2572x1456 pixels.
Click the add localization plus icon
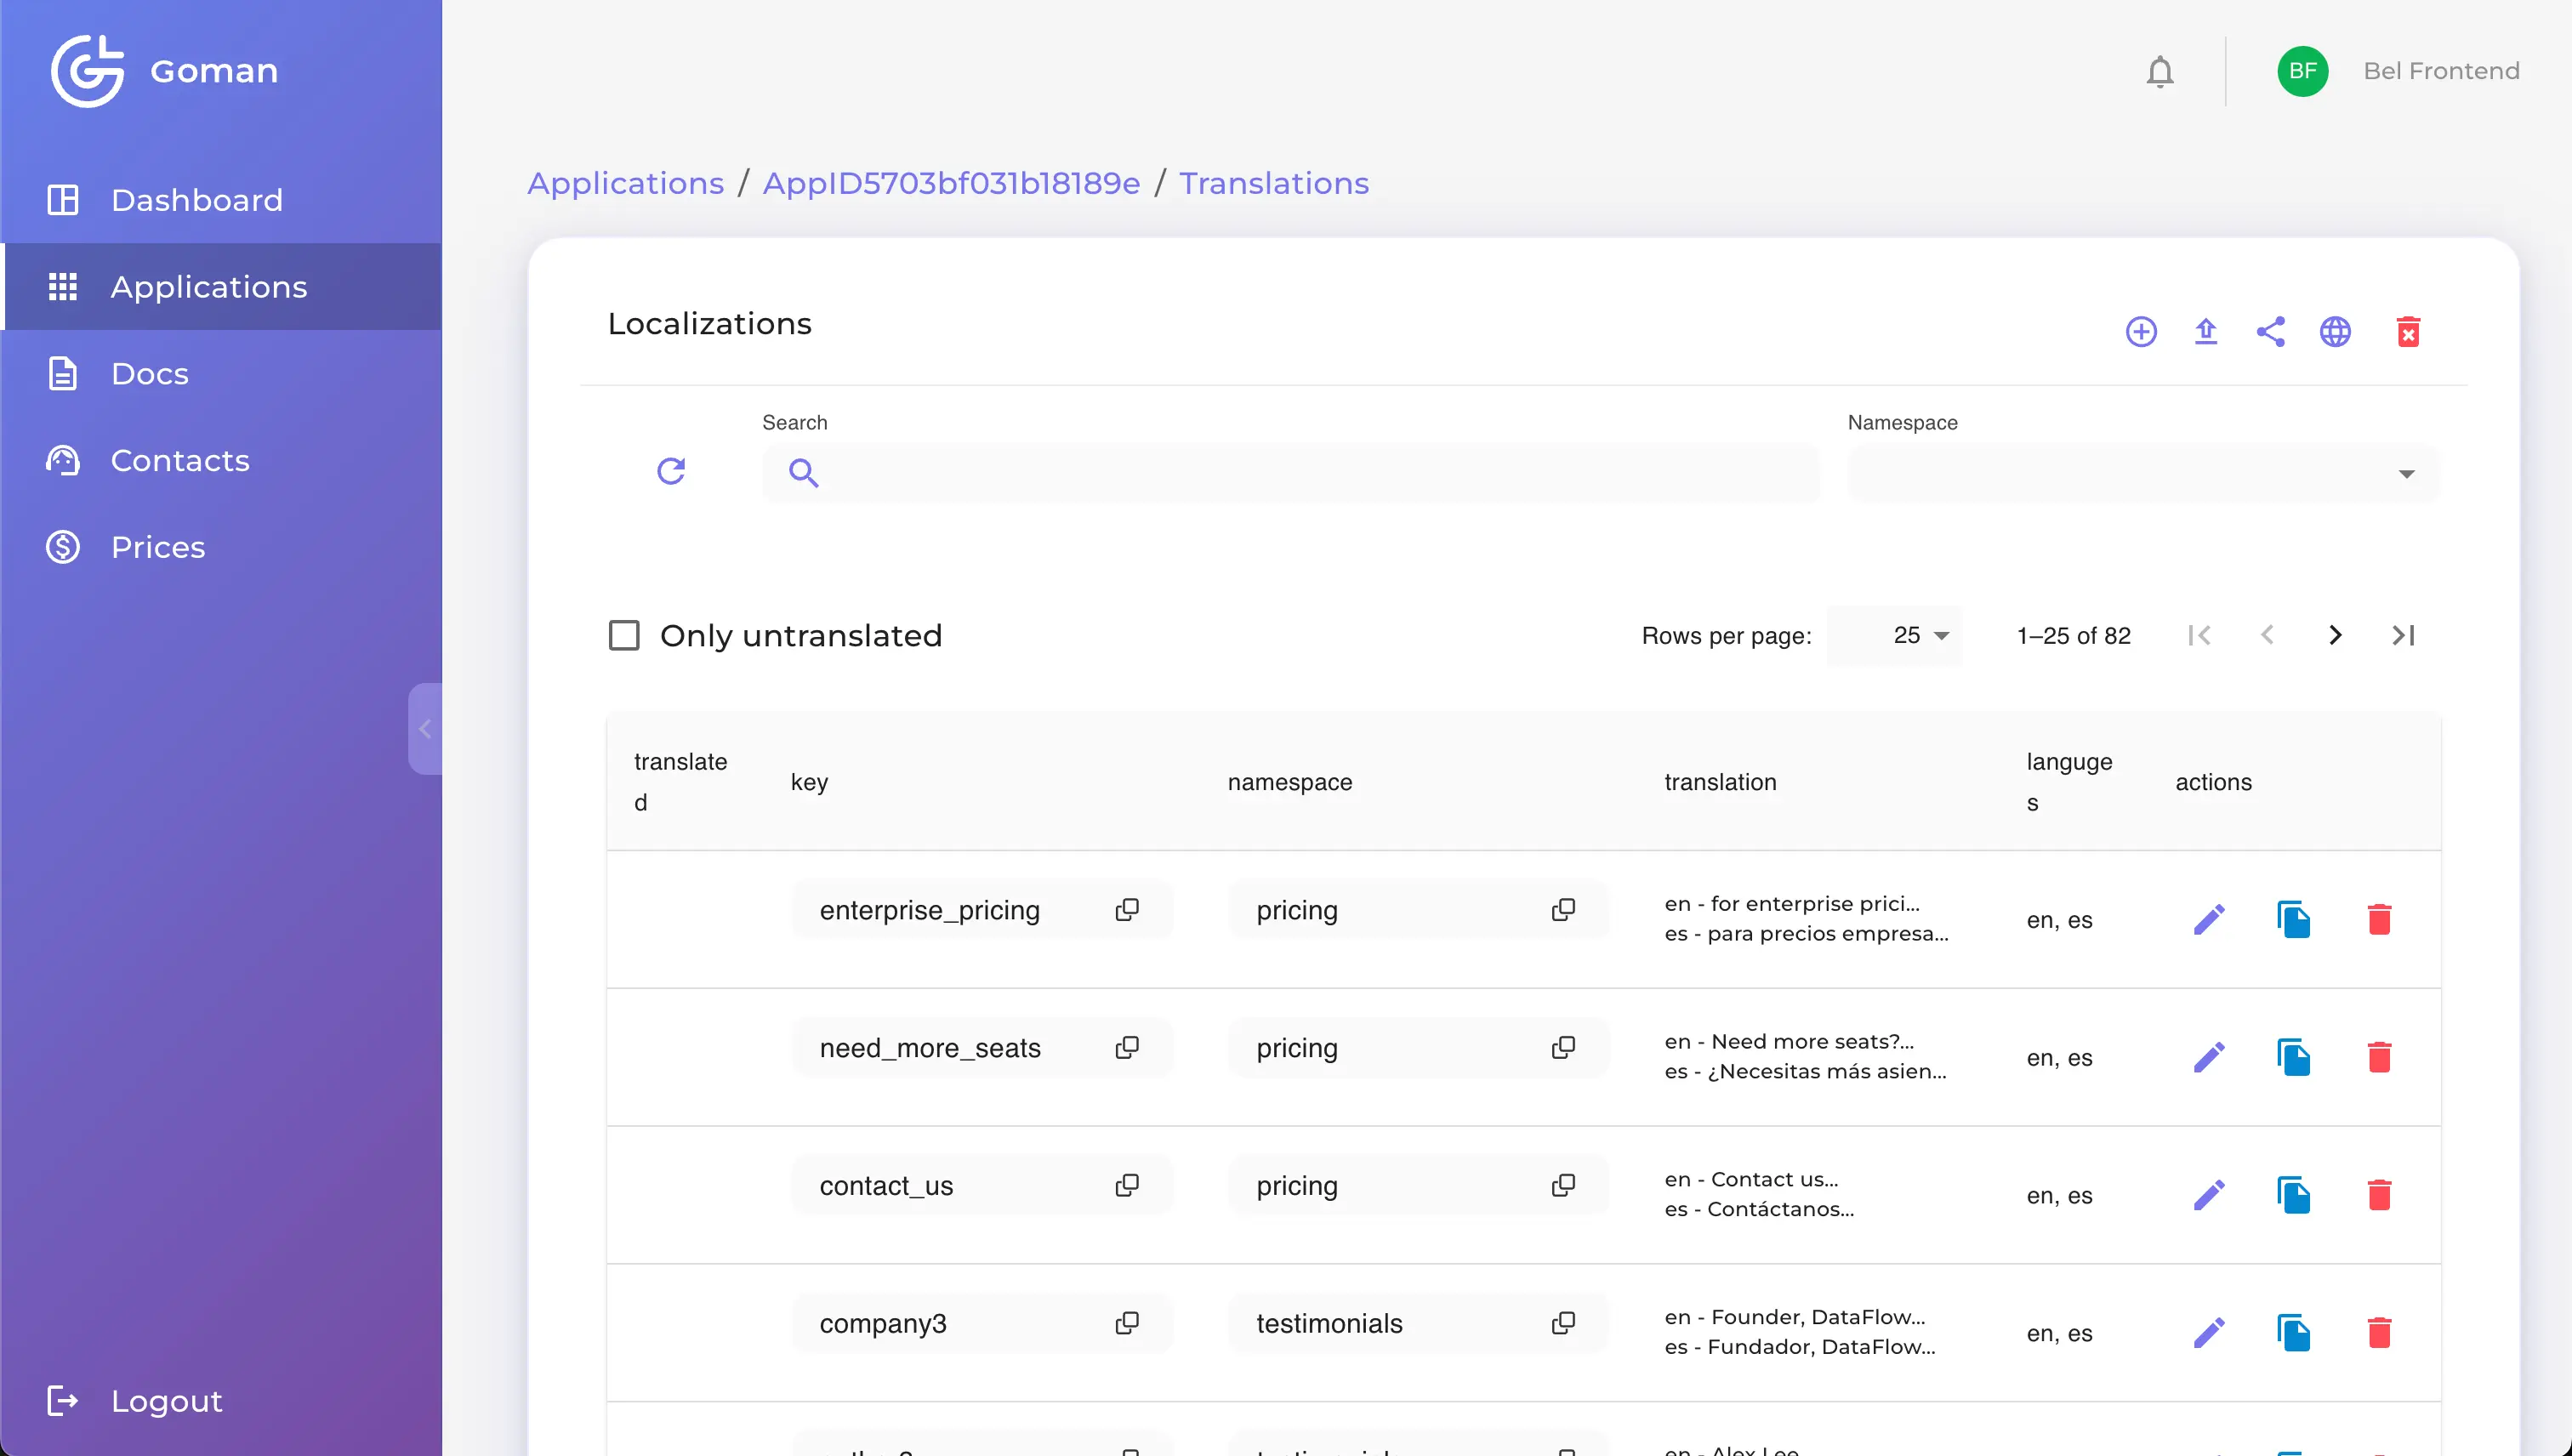pos(2140,331)
